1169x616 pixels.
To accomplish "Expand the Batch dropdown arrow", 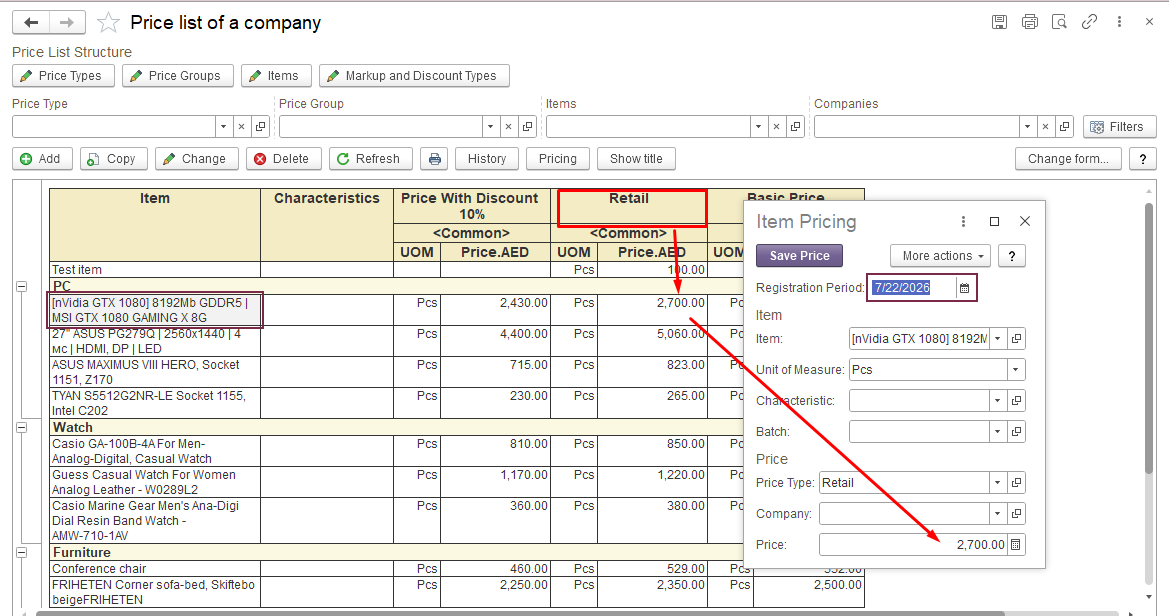I will click(998, 432).
